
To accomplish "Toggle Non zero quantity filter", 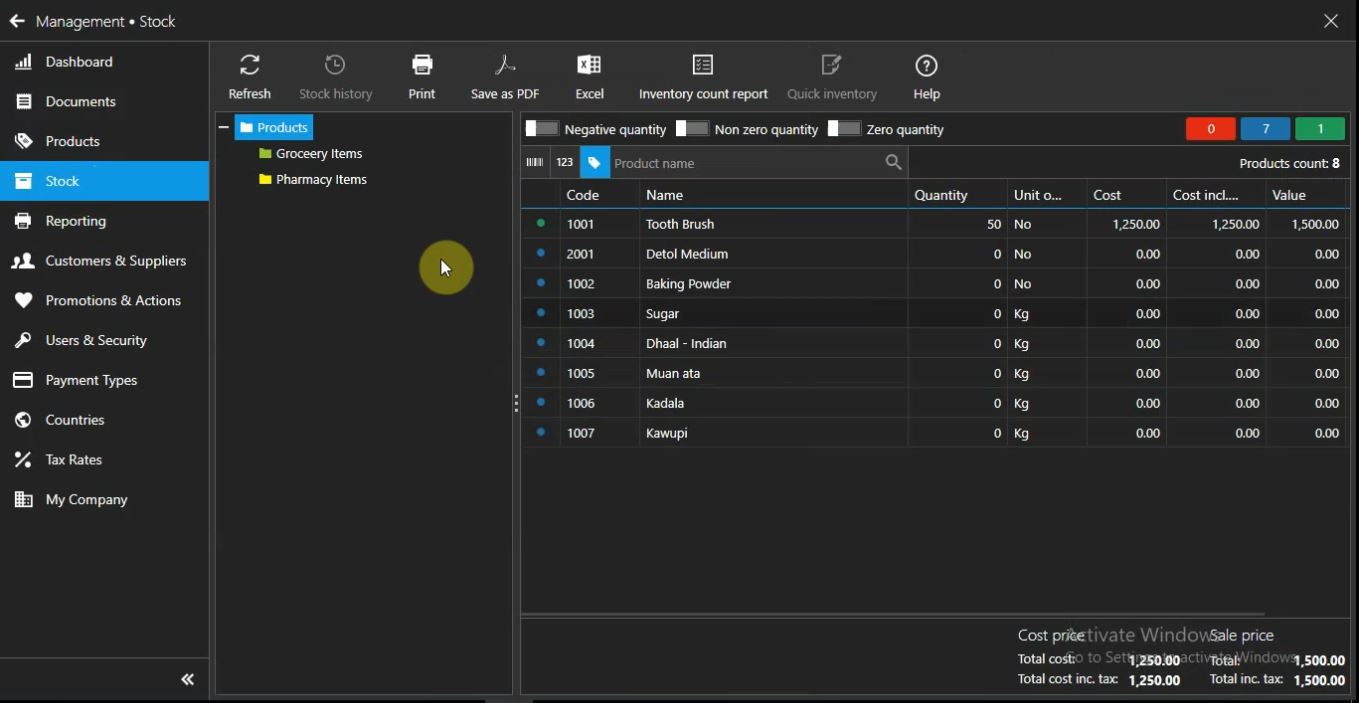I will pos(692,129).
